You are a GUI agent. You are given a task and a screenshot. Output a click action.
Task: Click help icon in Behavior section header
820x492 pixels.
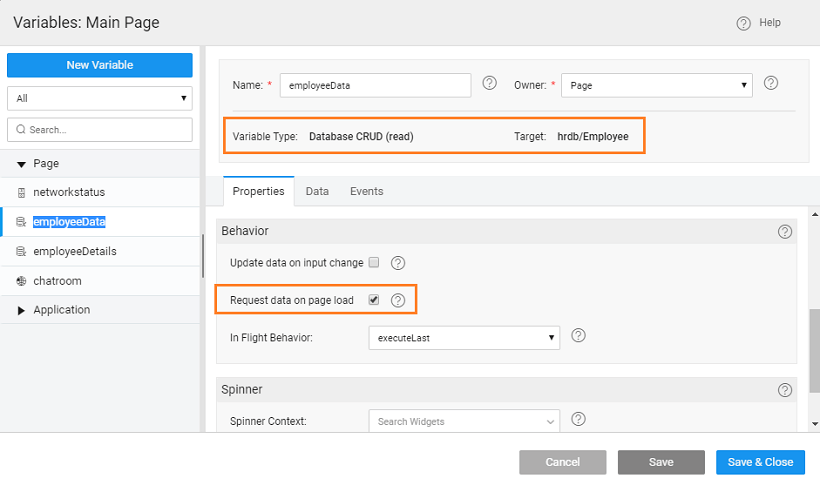[x=784, y=231]
